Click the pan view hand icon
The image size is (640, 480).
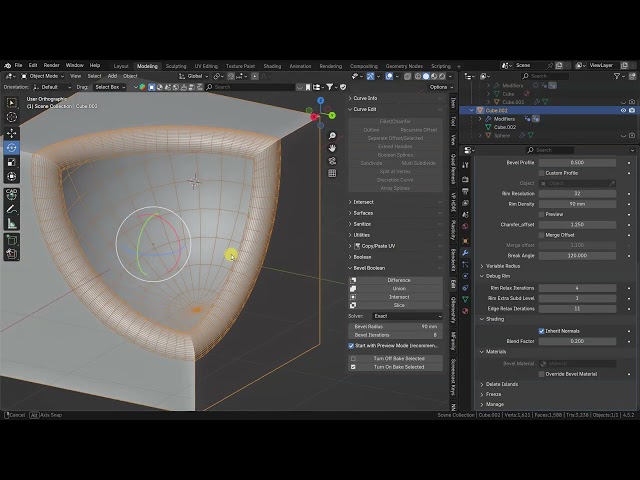click(x=332, y=148)
